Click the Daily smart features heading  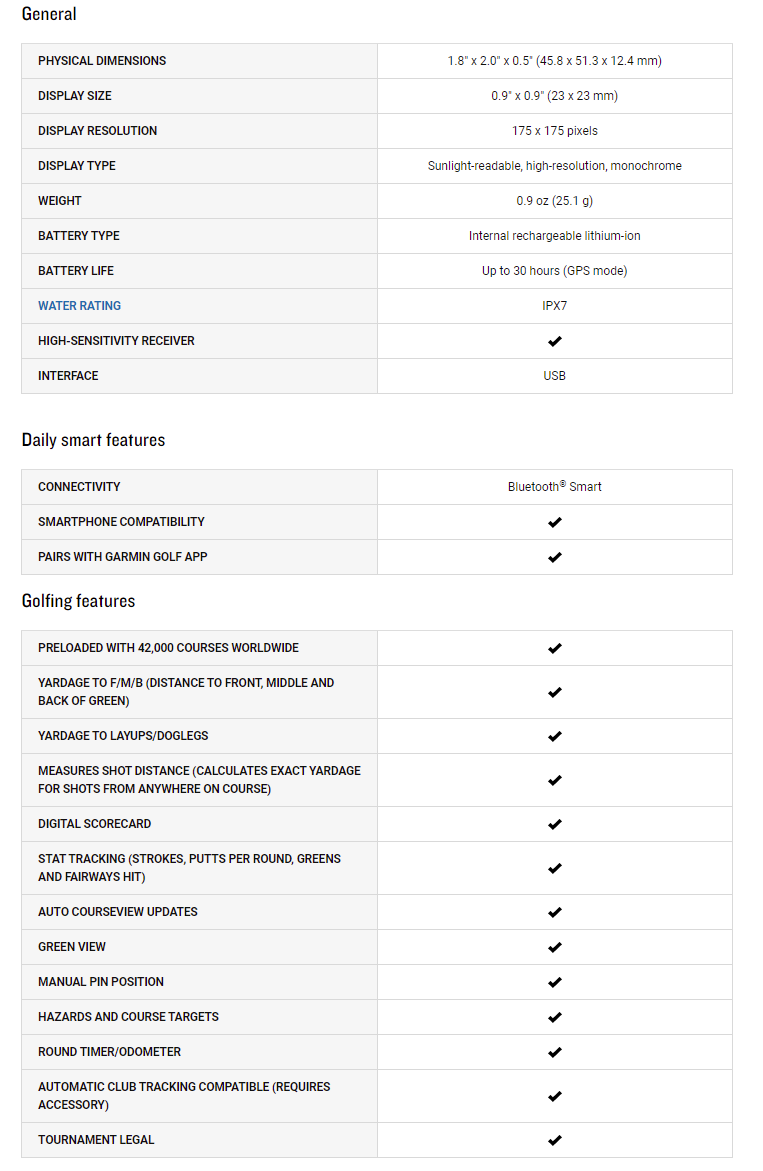click(x=93, y=440)
